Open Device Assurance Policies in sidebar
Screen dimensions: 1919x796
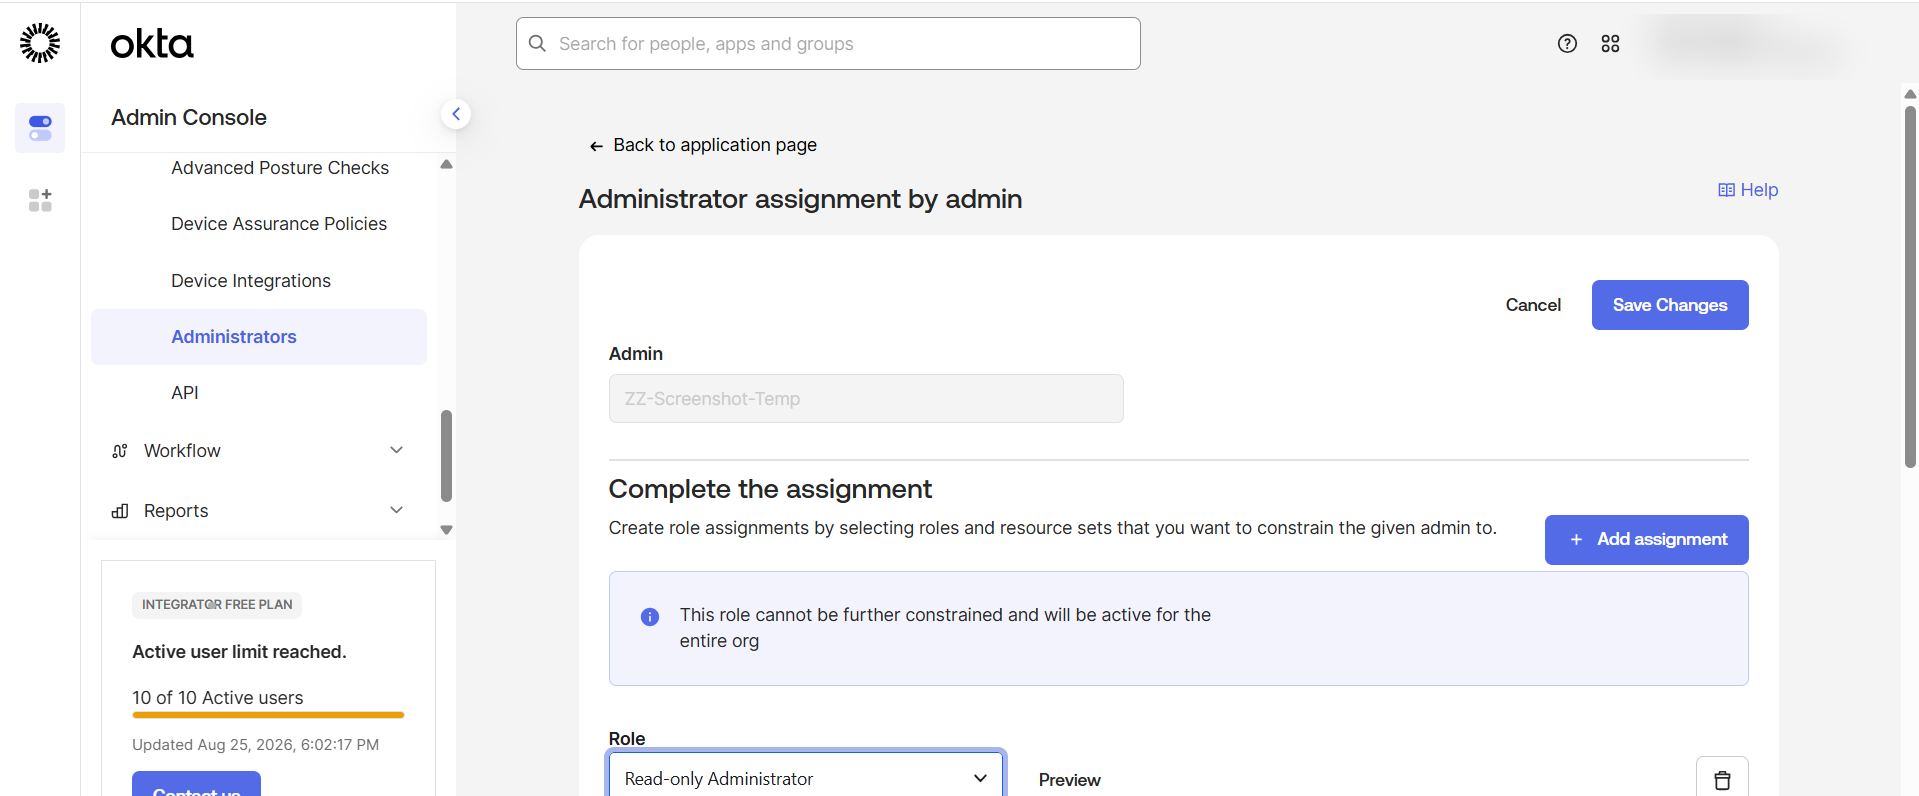tap(279, 224)
